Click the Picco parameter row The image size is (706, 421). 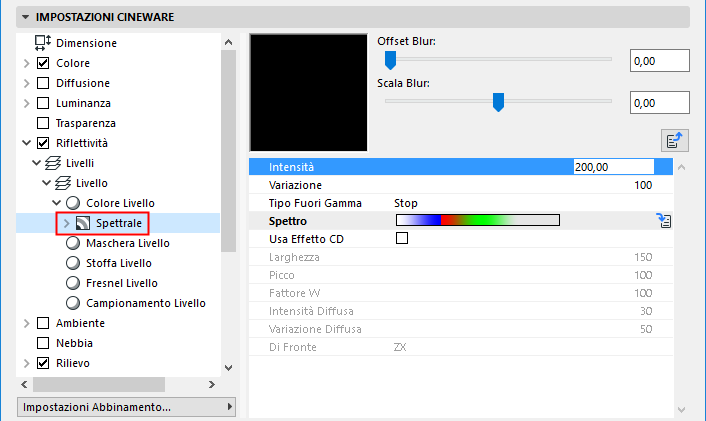pos(461,275)
